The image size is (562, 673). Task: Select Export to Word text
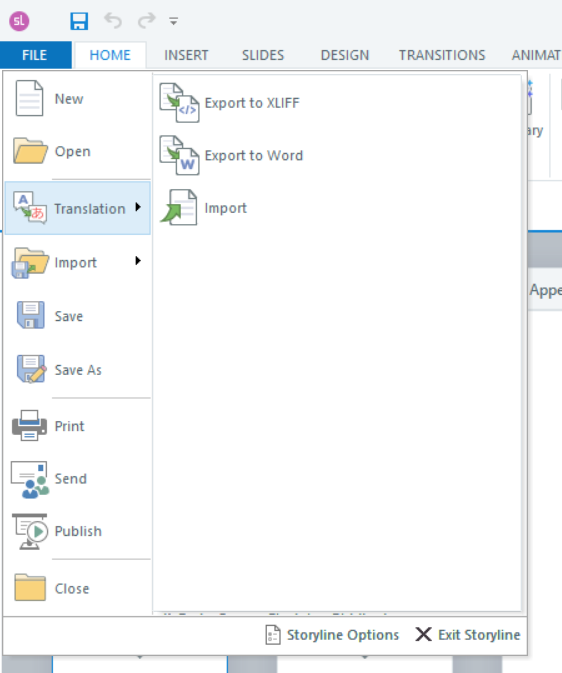254,155
